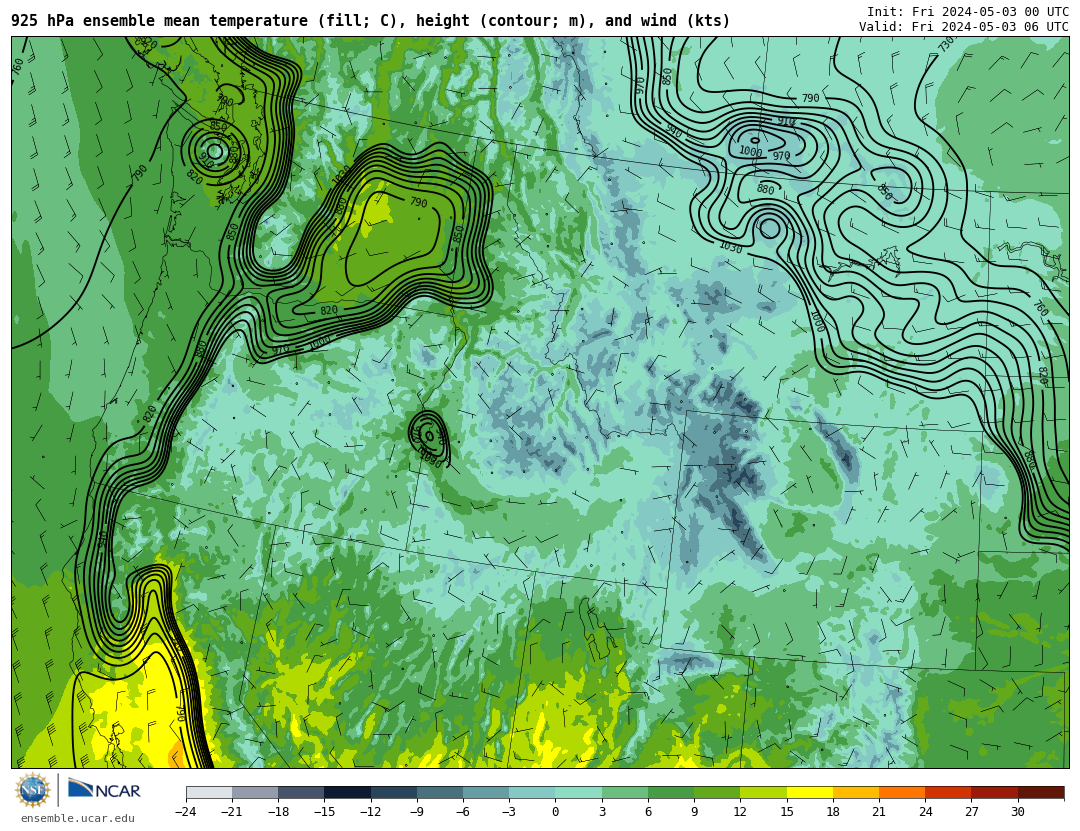This screenshot has height=831, width=1080.
Task: Pick the dark navy -15 to -12 swatch
Action: pyautogui.click(x=347, y=792)
